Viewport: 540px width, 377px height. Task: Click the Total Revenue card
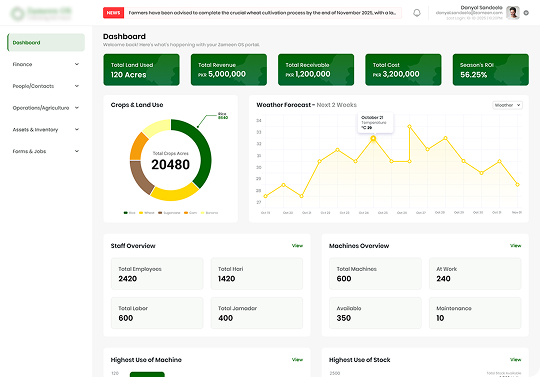229,70
